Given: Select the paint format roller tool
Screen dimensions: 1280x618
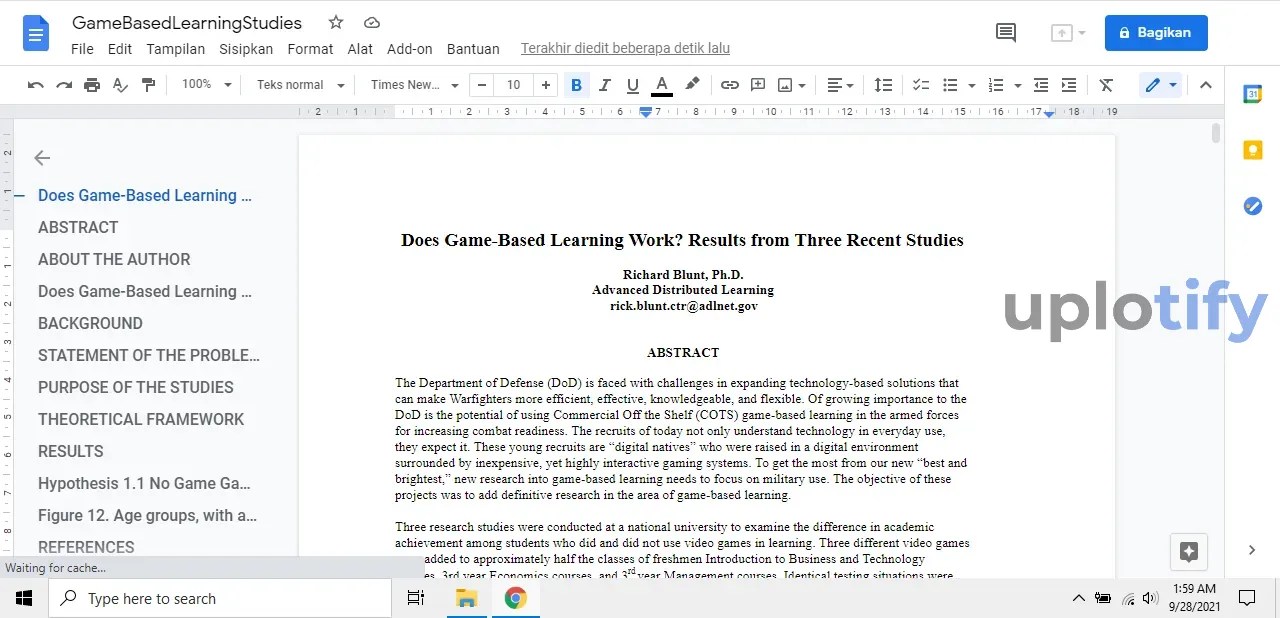Looking at the screenshot, I should 148,85.
